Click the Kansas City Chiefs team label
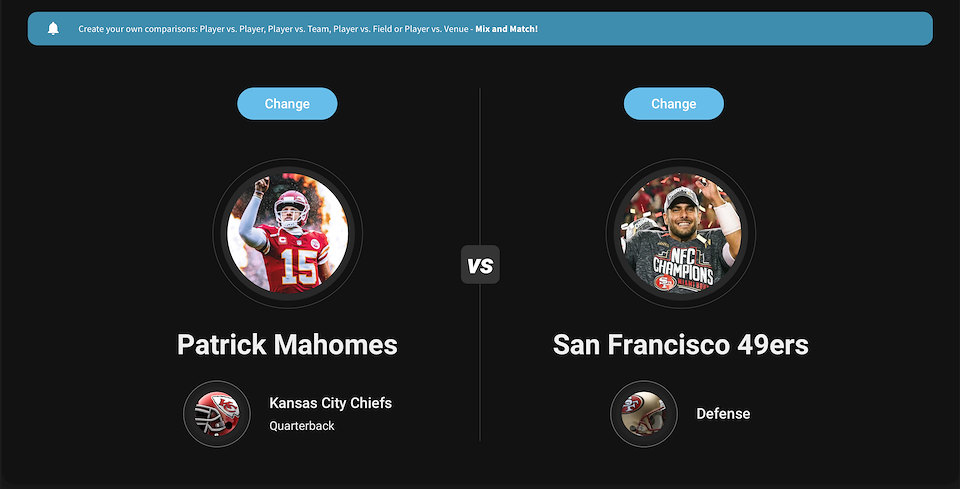 point(331,403)
